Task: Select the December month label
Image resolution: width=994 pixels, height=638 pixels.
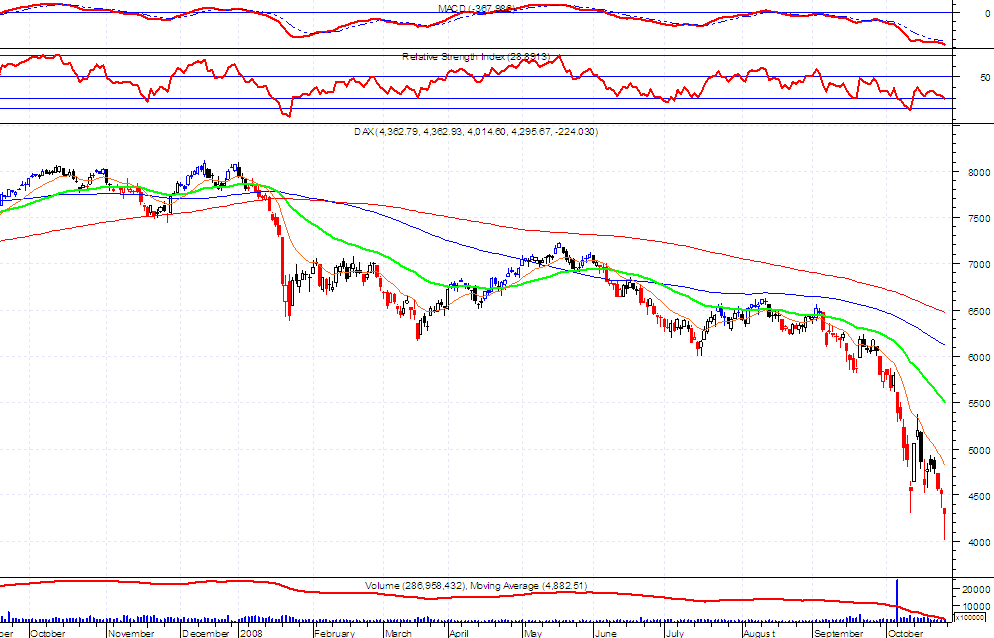Action: 206,633
